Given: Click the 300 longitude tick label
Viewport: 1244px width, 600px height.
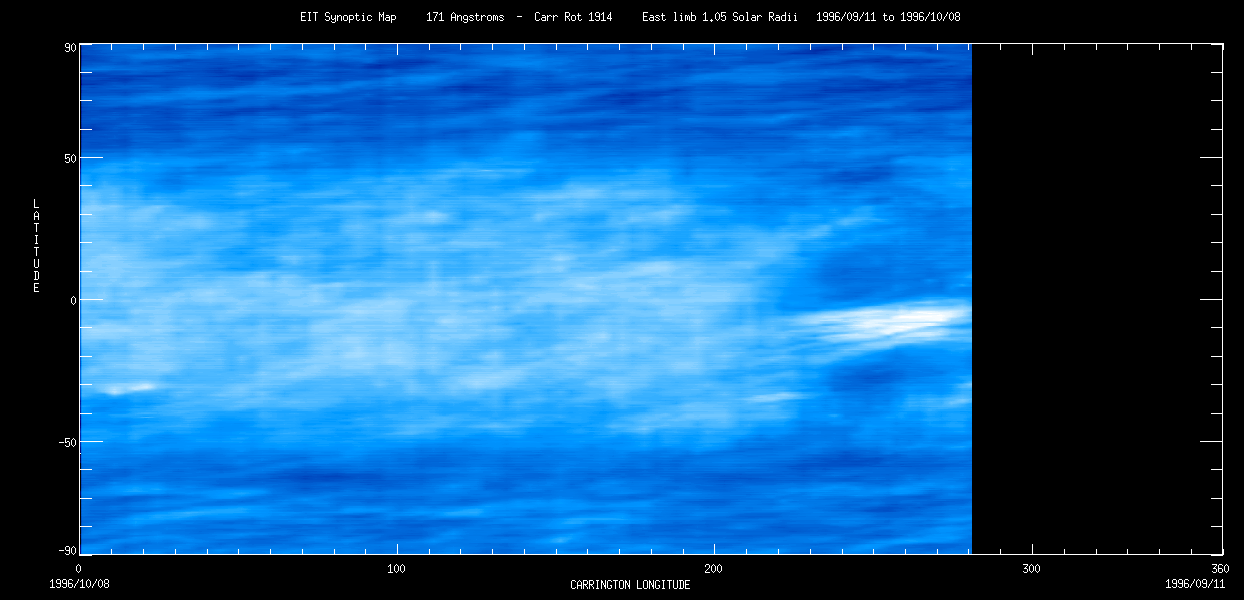Looking at the screenshot, I should point(1031,569).
